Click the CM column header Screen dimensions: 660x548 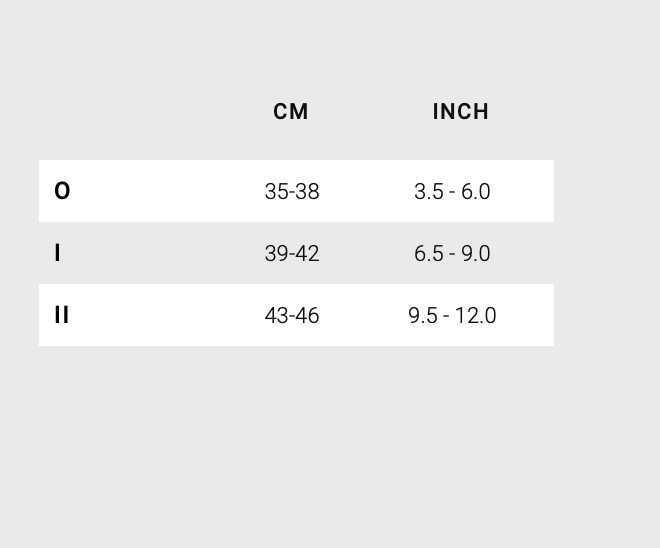click(291, 112)
